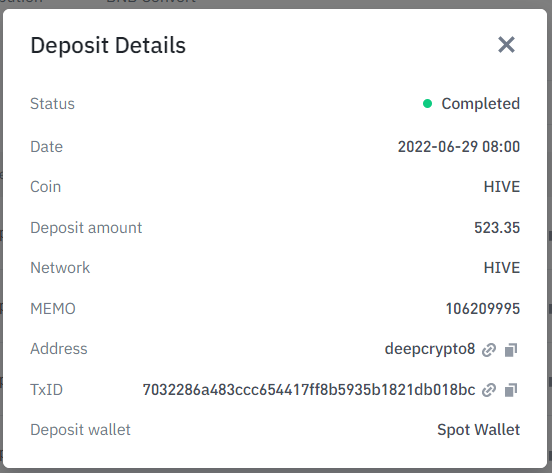
Task: Click the Spot Wallet value
Action: point(478,430)
